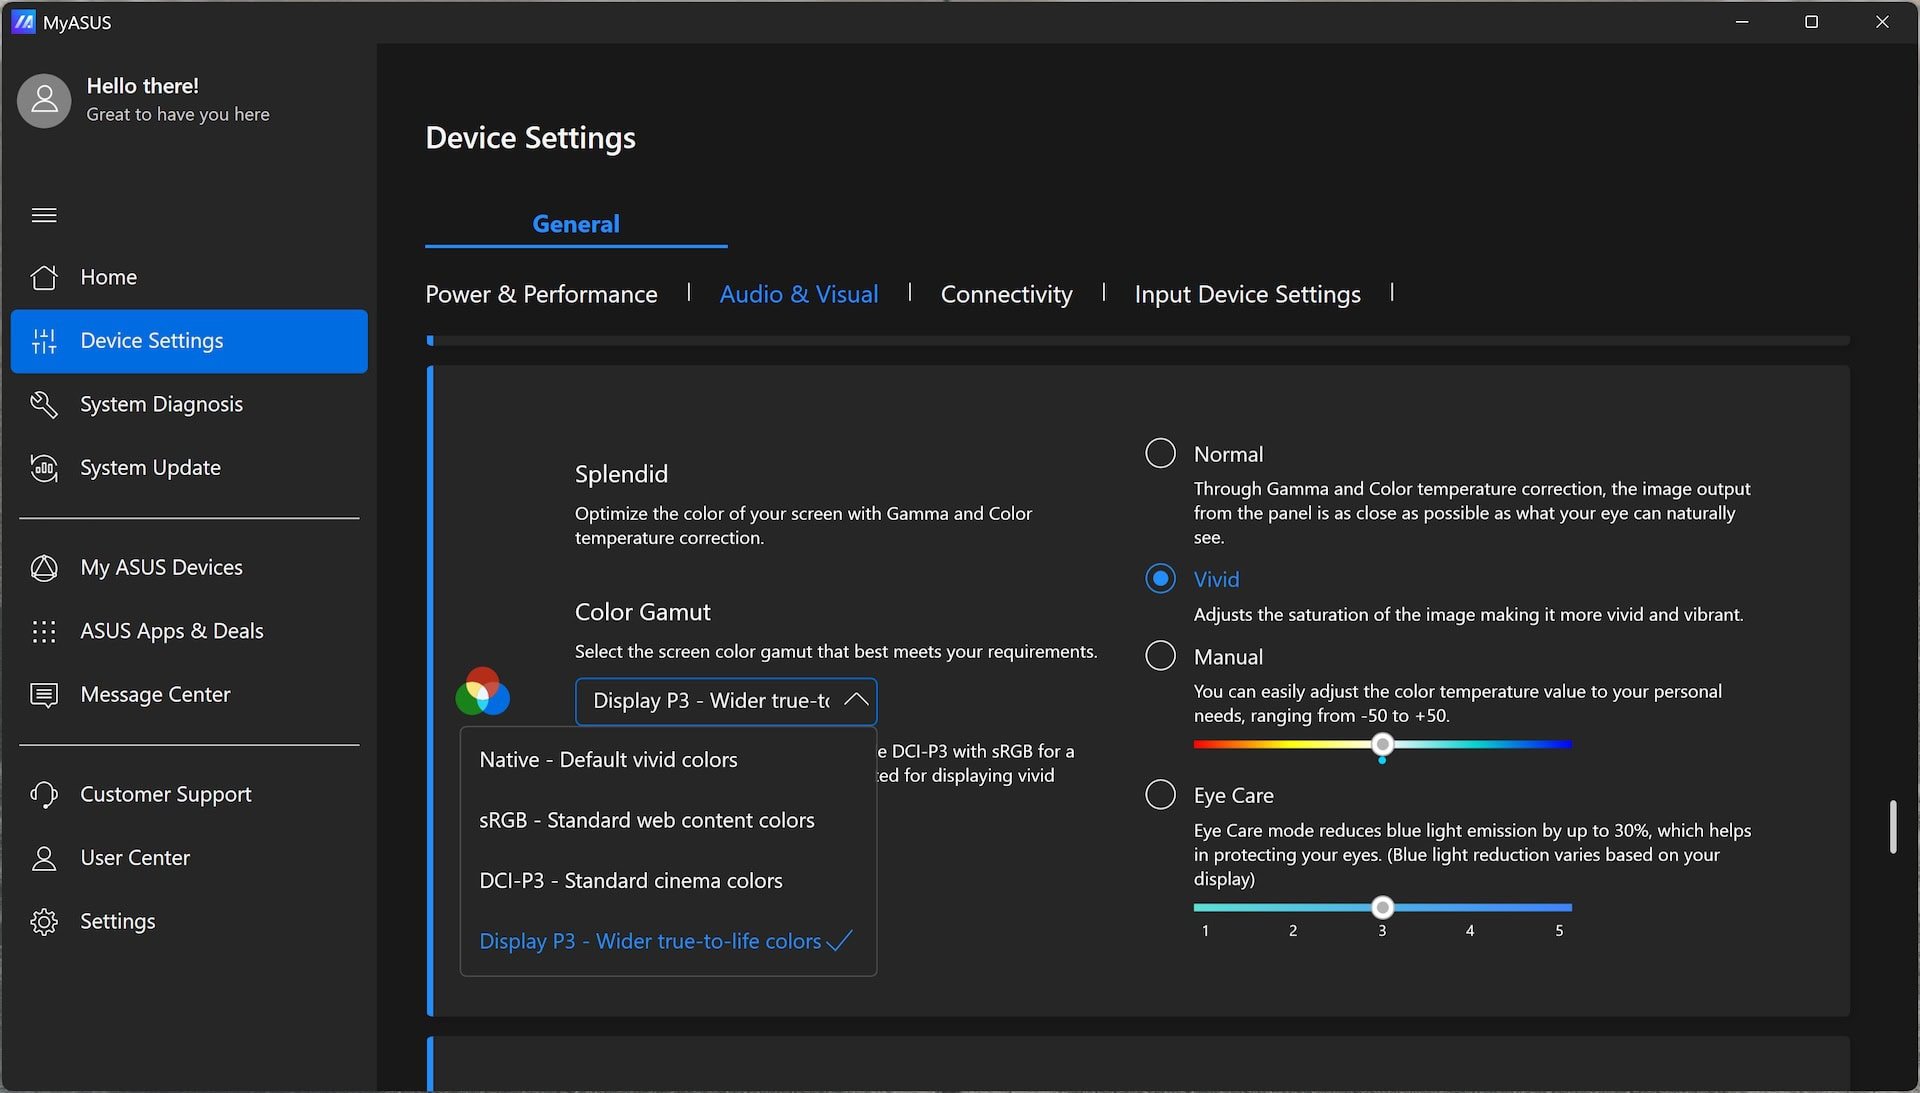Click checkmark beside Display P3 option

(x=840, y=941)
